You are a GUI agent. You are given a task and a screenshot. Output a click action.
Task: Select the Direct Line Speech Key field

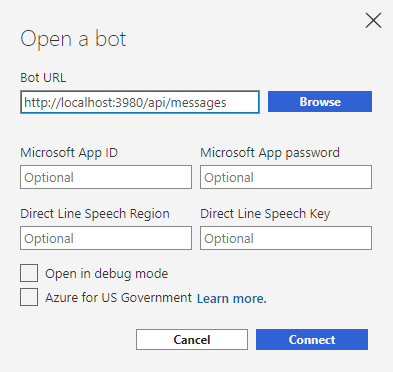(x=286, y=238)
